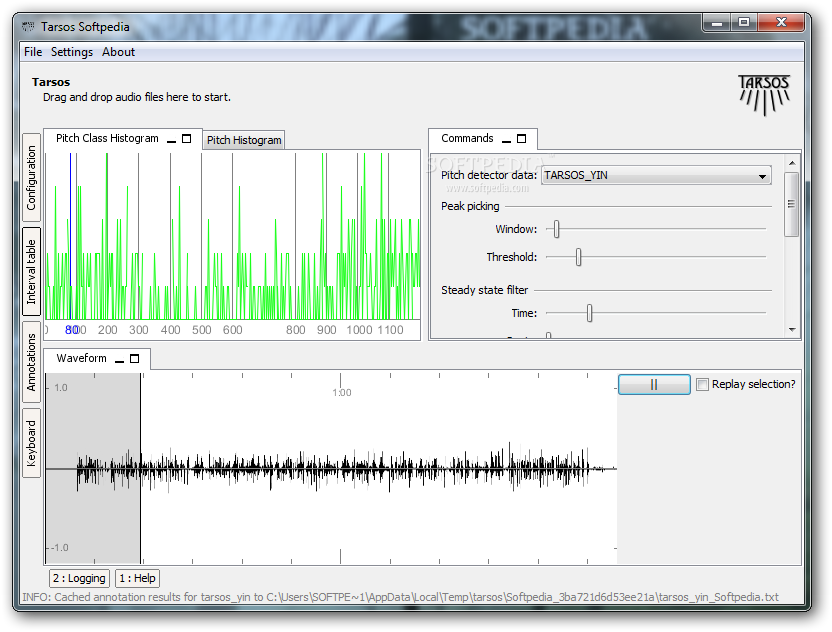Click the Commands panel scrollbar thumb
832x632 pixels.
pyautogui.click(x=791, y=204)
